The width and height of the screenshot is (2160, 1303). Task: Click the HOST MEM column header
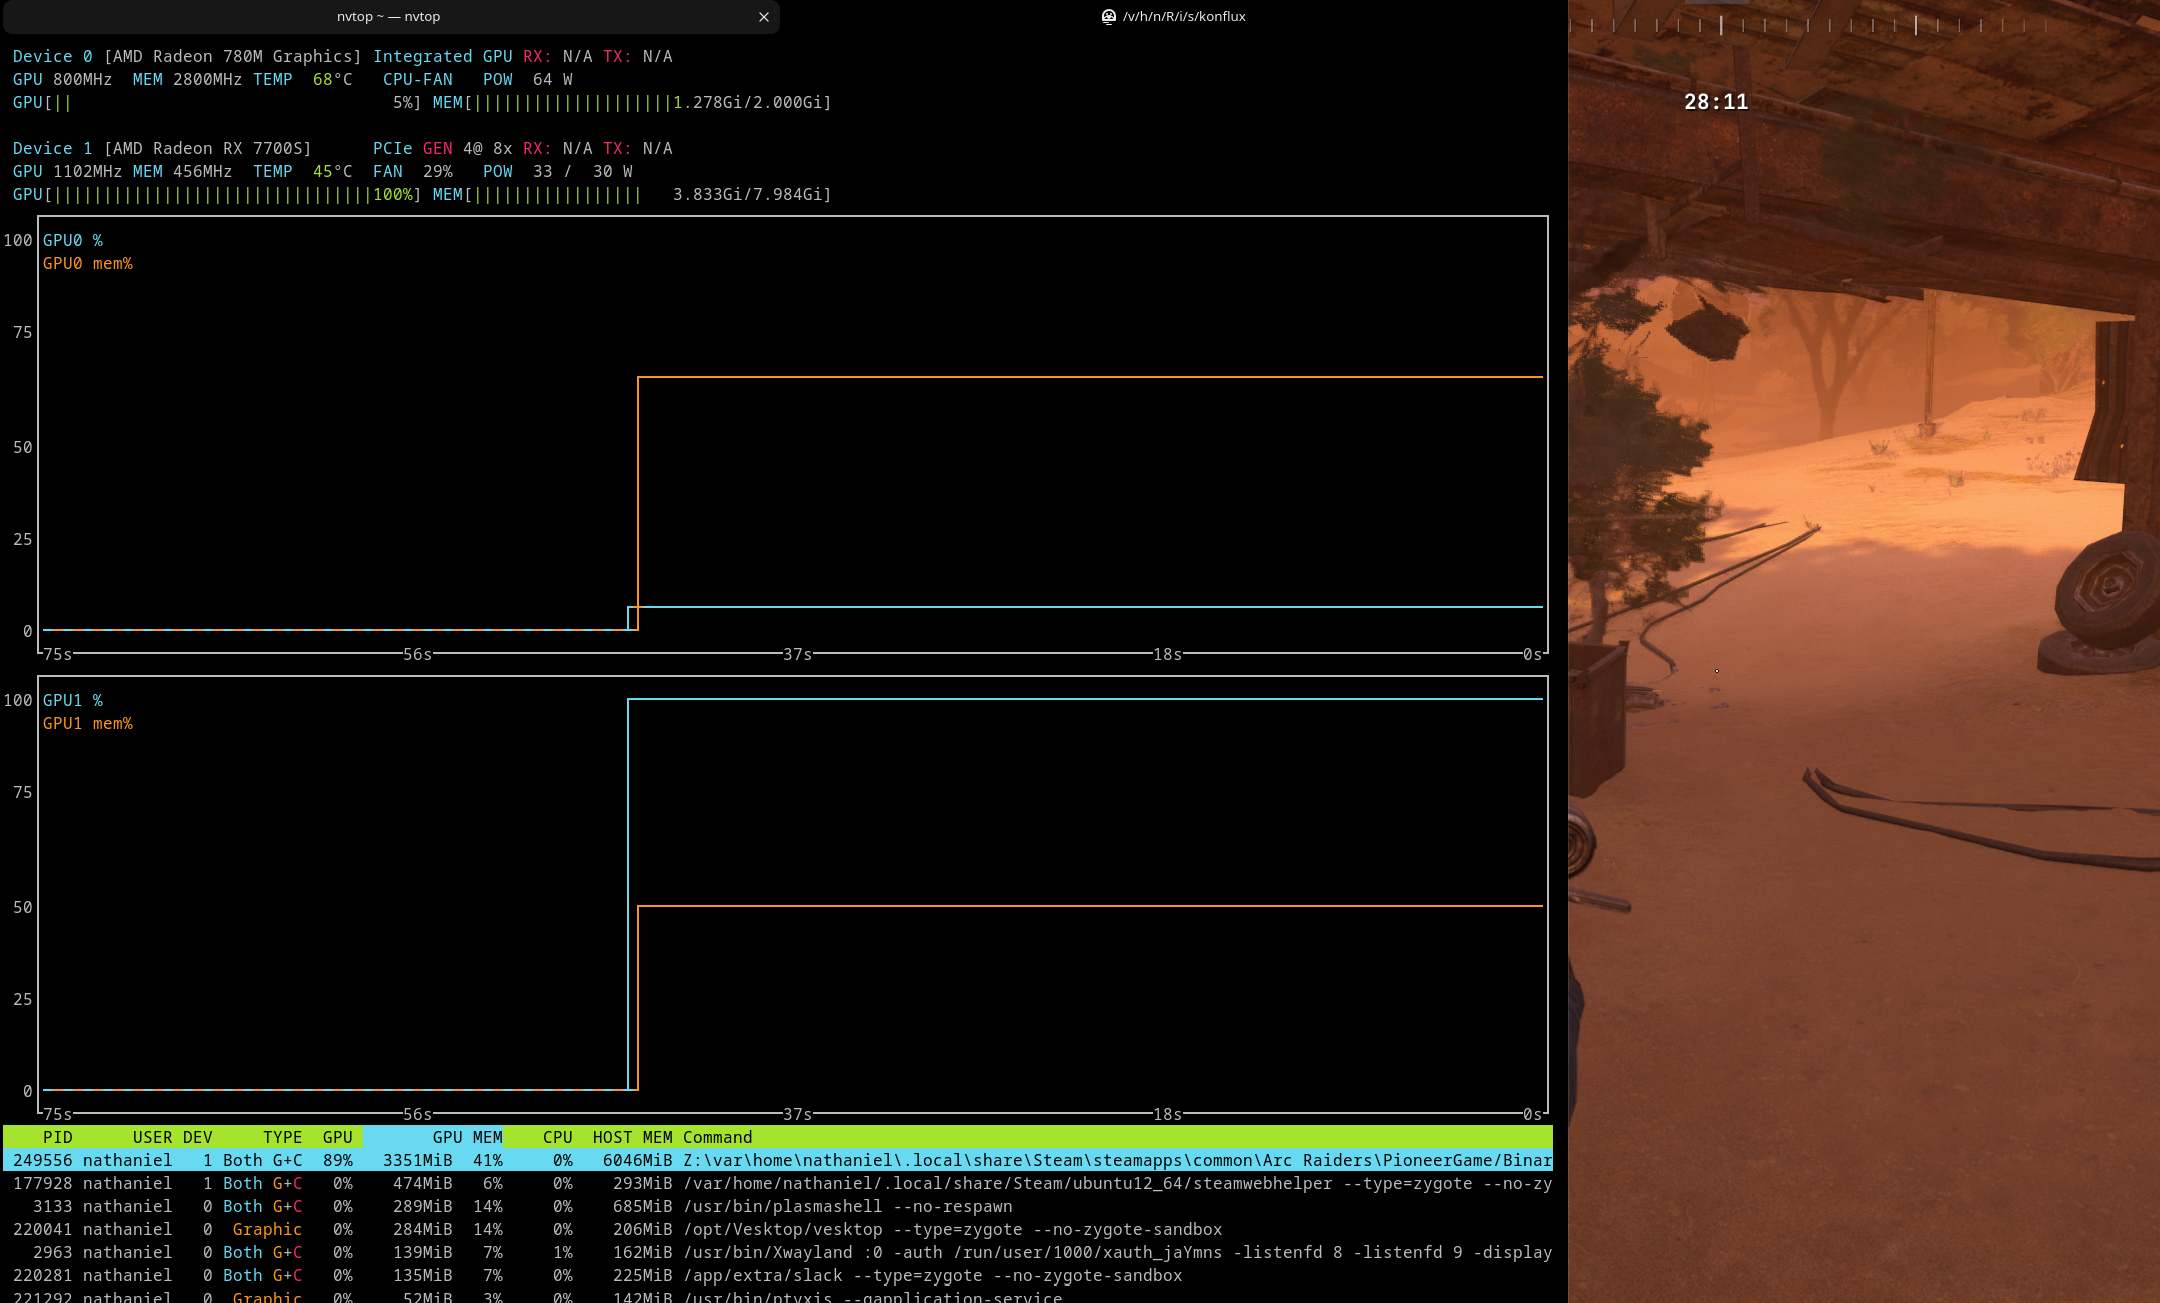[631, 1137]
